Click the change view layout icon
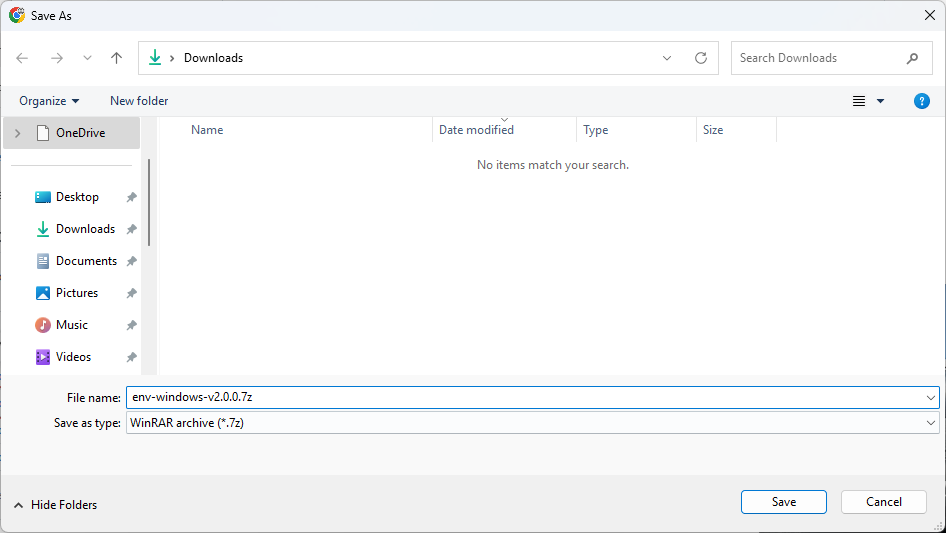 pyautogui.click(x=859, y=101)
